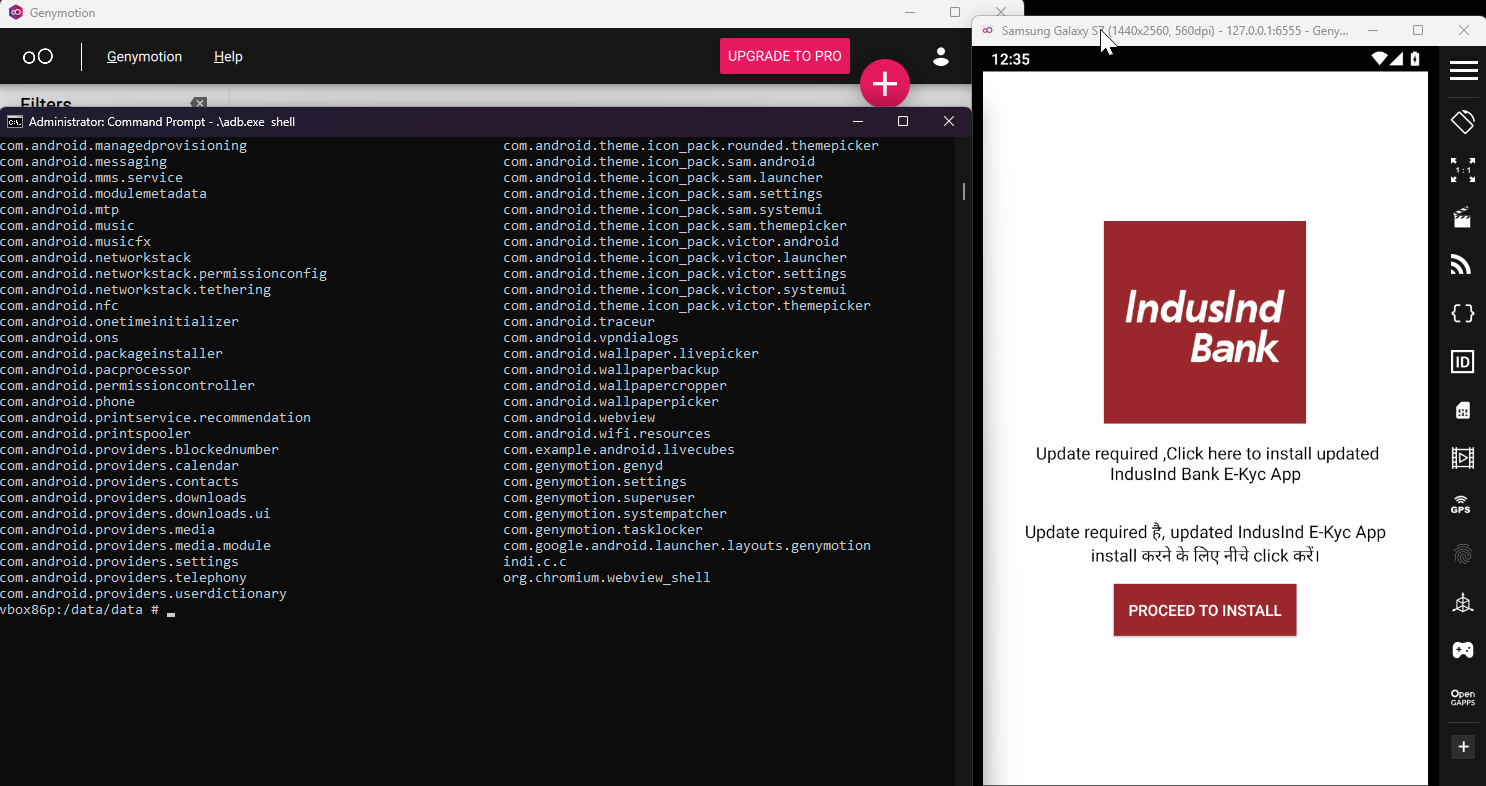Click the com.android.packageinstaller line
The image size is (1486, 786).
coord(111,354)
